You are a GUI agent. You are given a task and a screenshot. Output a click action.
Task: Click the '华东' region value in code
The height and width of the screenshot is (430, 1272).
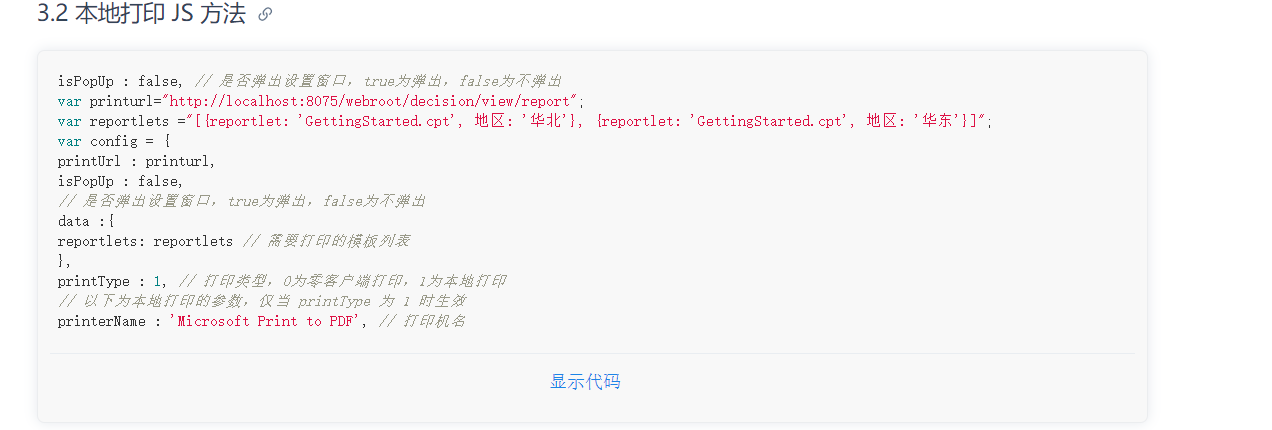943,121
